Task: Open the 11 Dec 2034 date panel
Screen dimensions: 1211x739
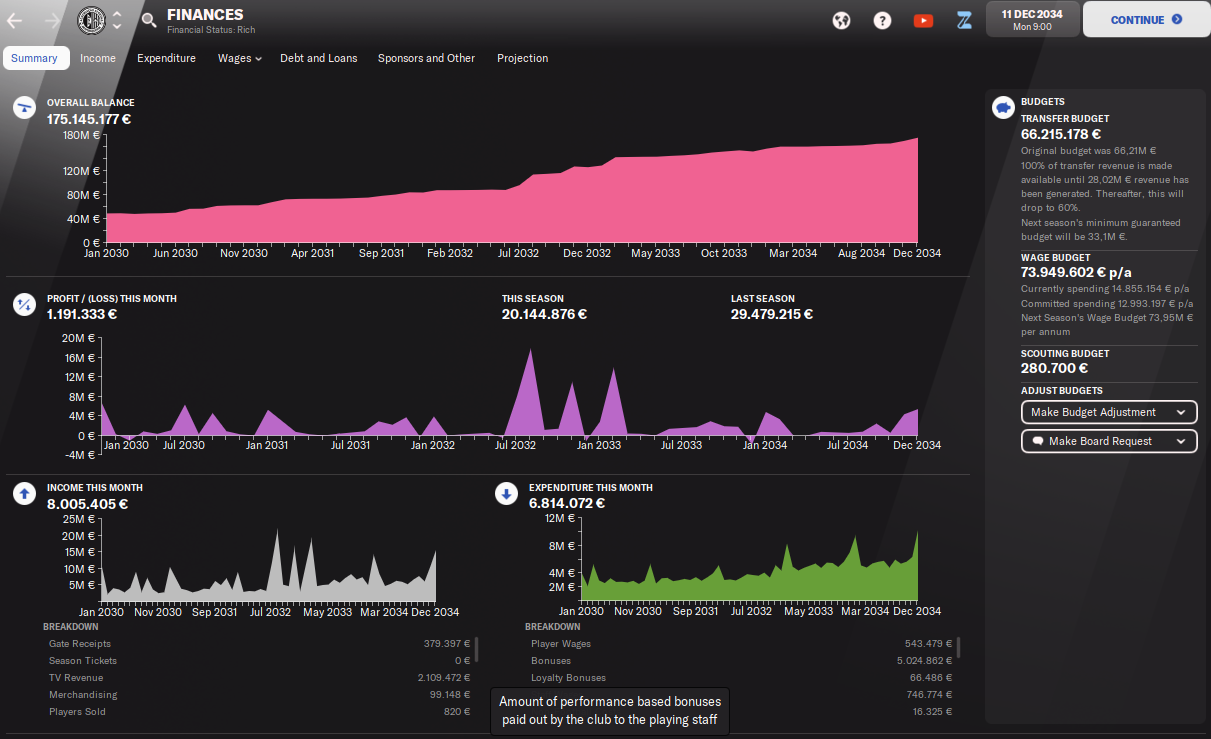Action: (1032, 20)
